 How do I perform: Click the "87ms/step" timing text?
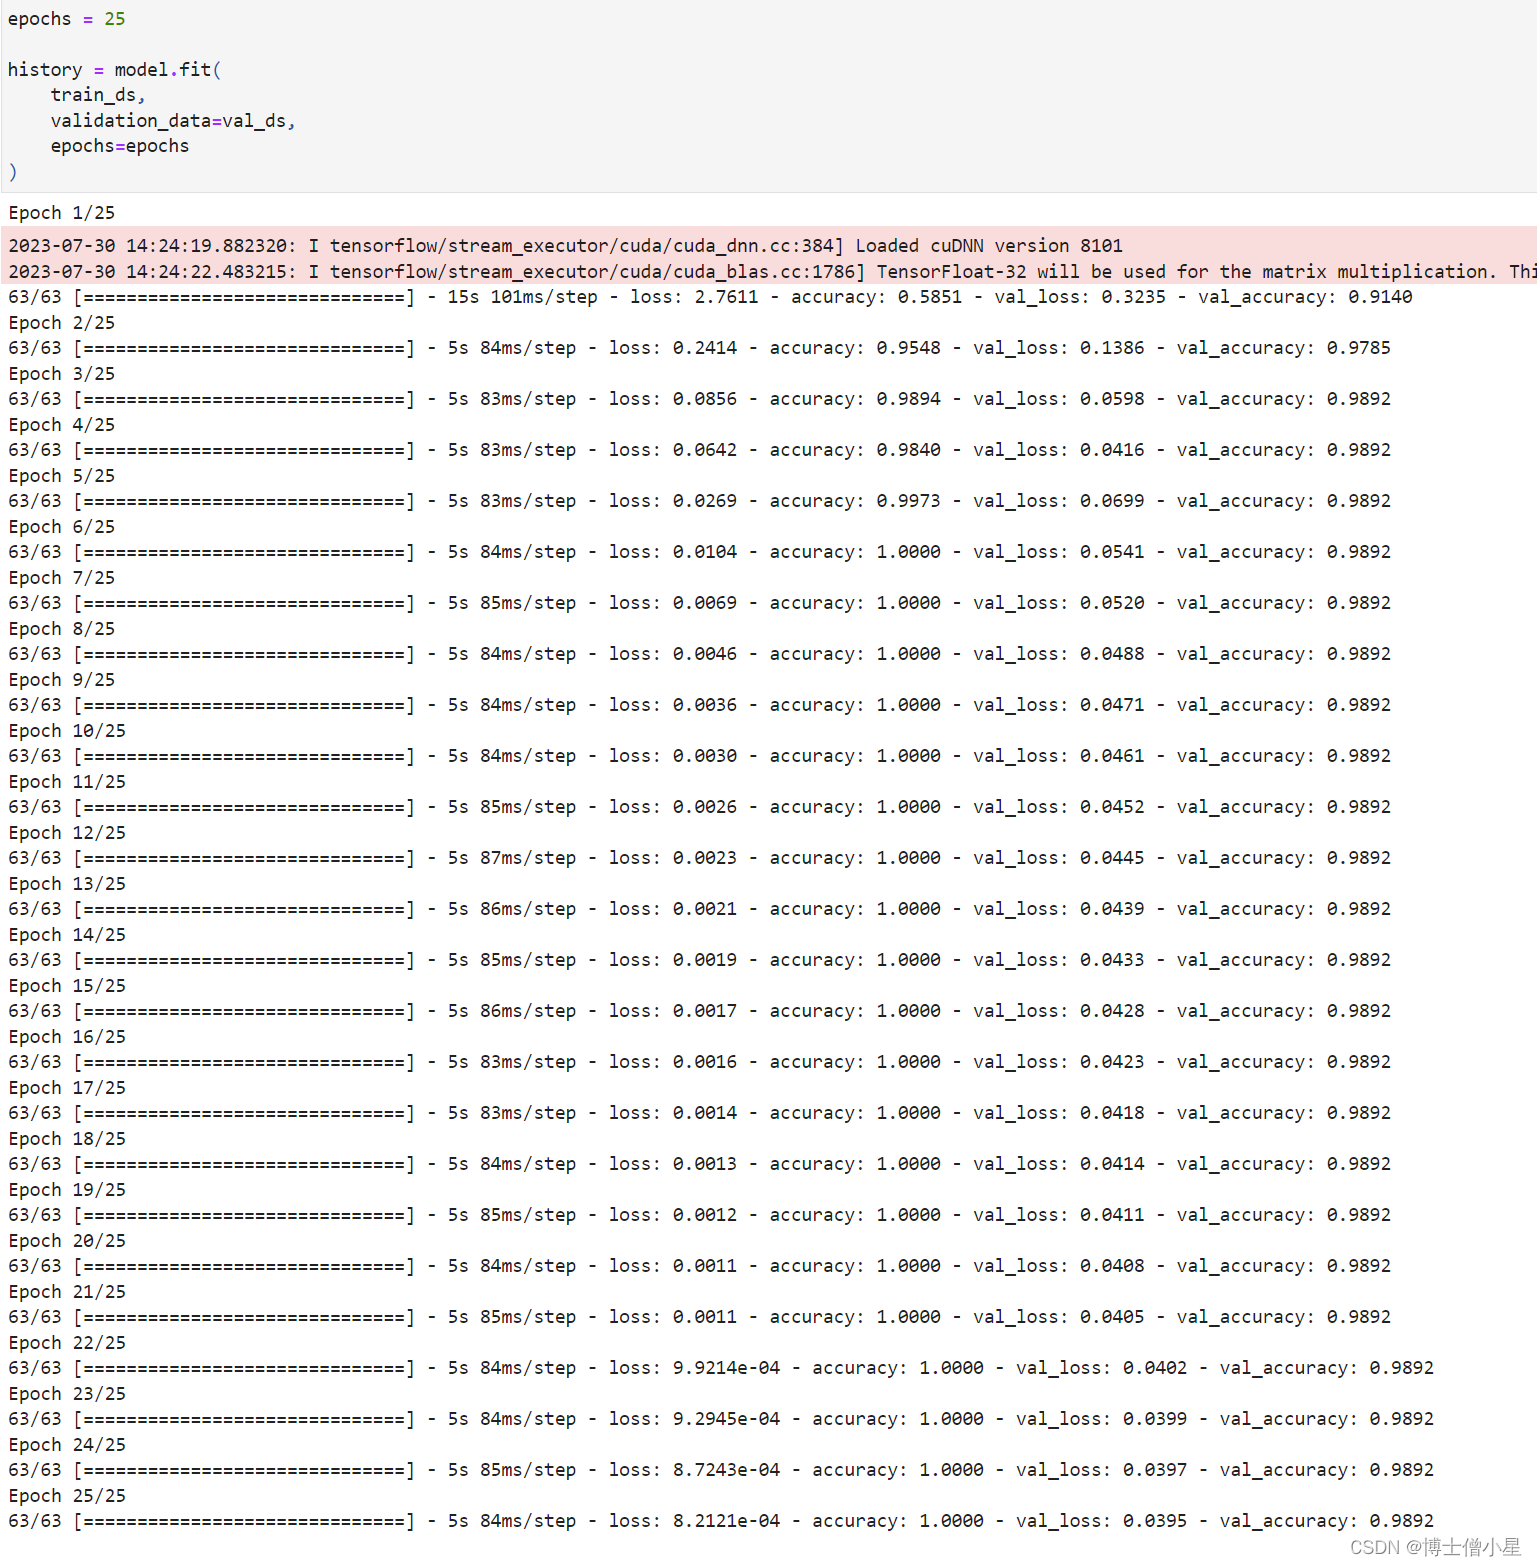[x=528, y=858]
